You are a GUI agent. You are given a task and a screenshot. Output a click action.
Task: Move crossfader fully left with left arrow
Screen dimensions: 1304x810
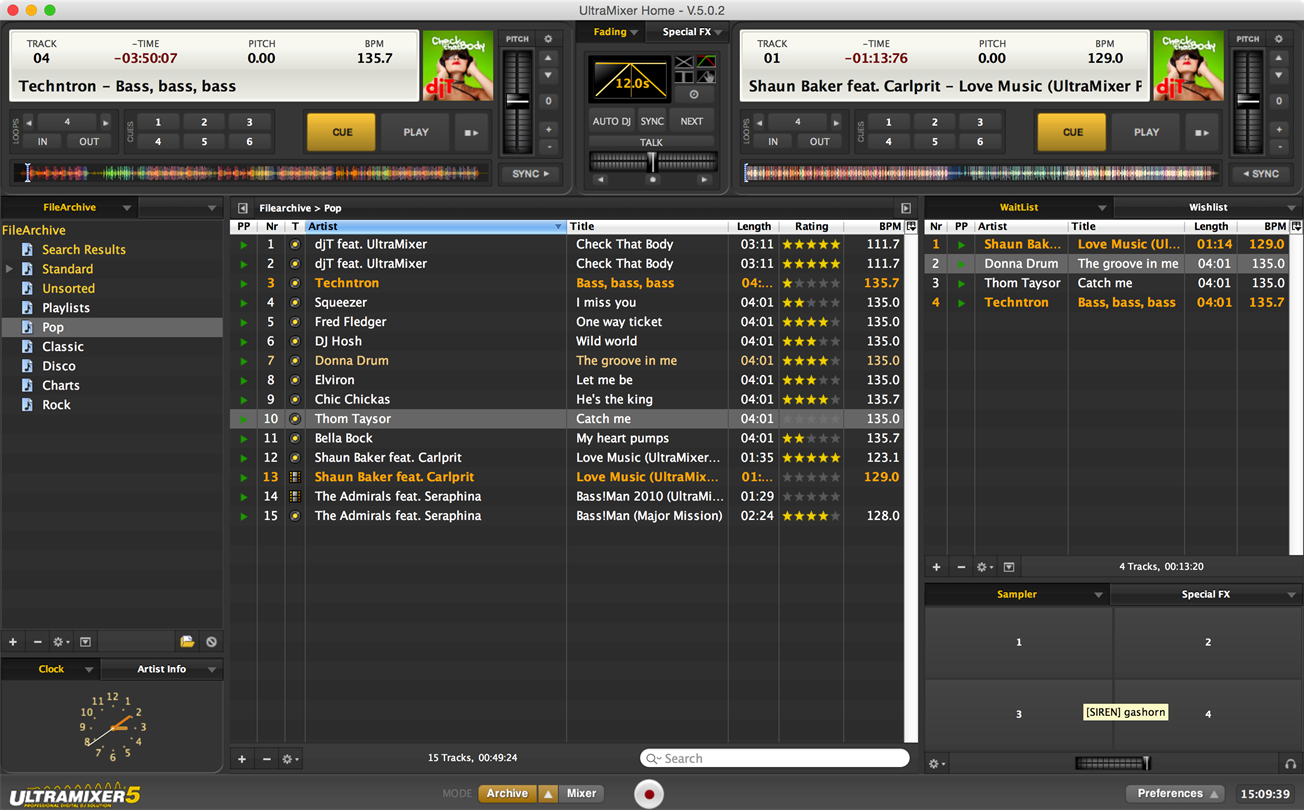[x=600, y=180]
